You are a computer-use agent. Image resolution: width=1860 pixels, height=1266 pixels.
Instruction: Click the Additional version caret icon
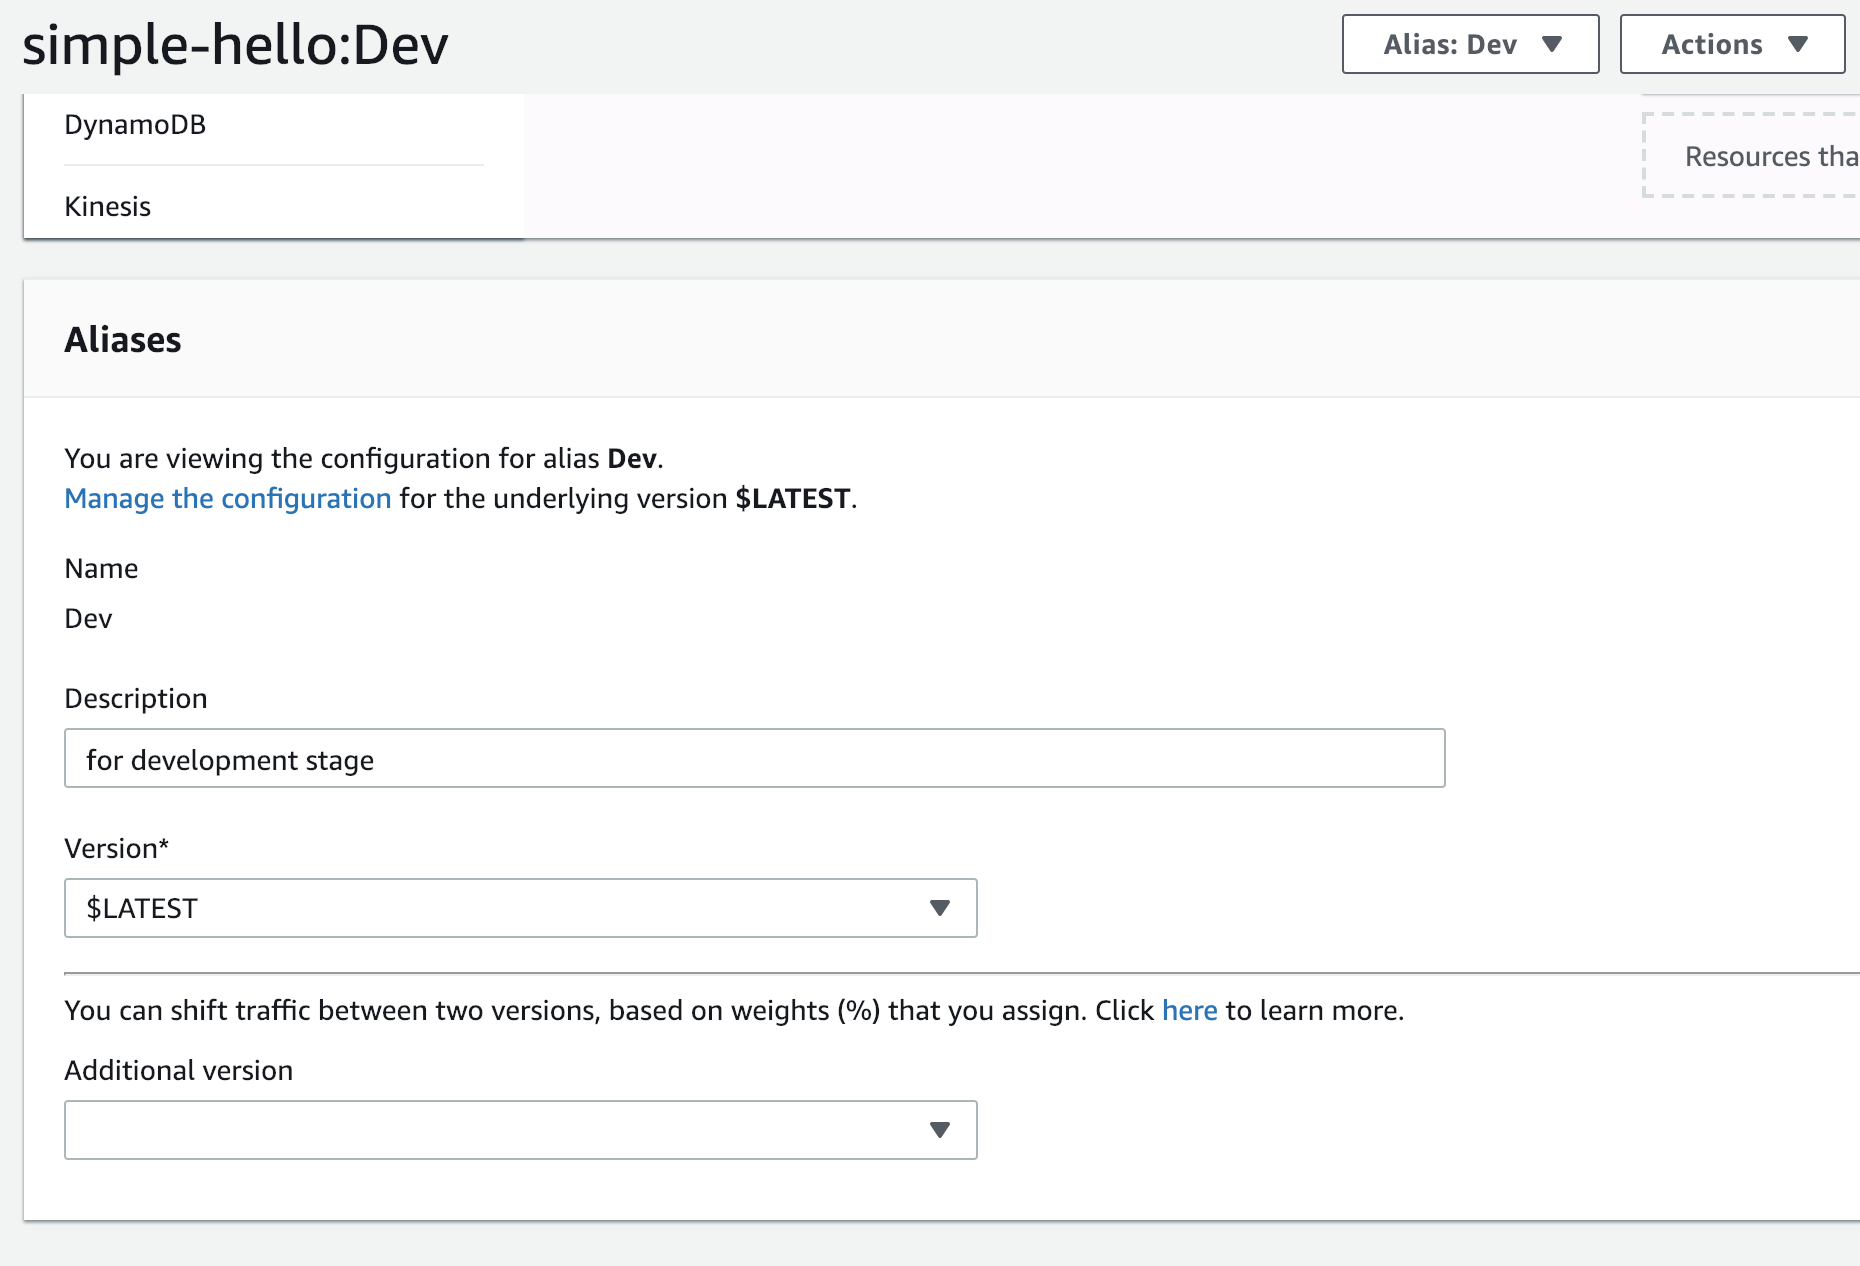click(x=938, y=1130)
